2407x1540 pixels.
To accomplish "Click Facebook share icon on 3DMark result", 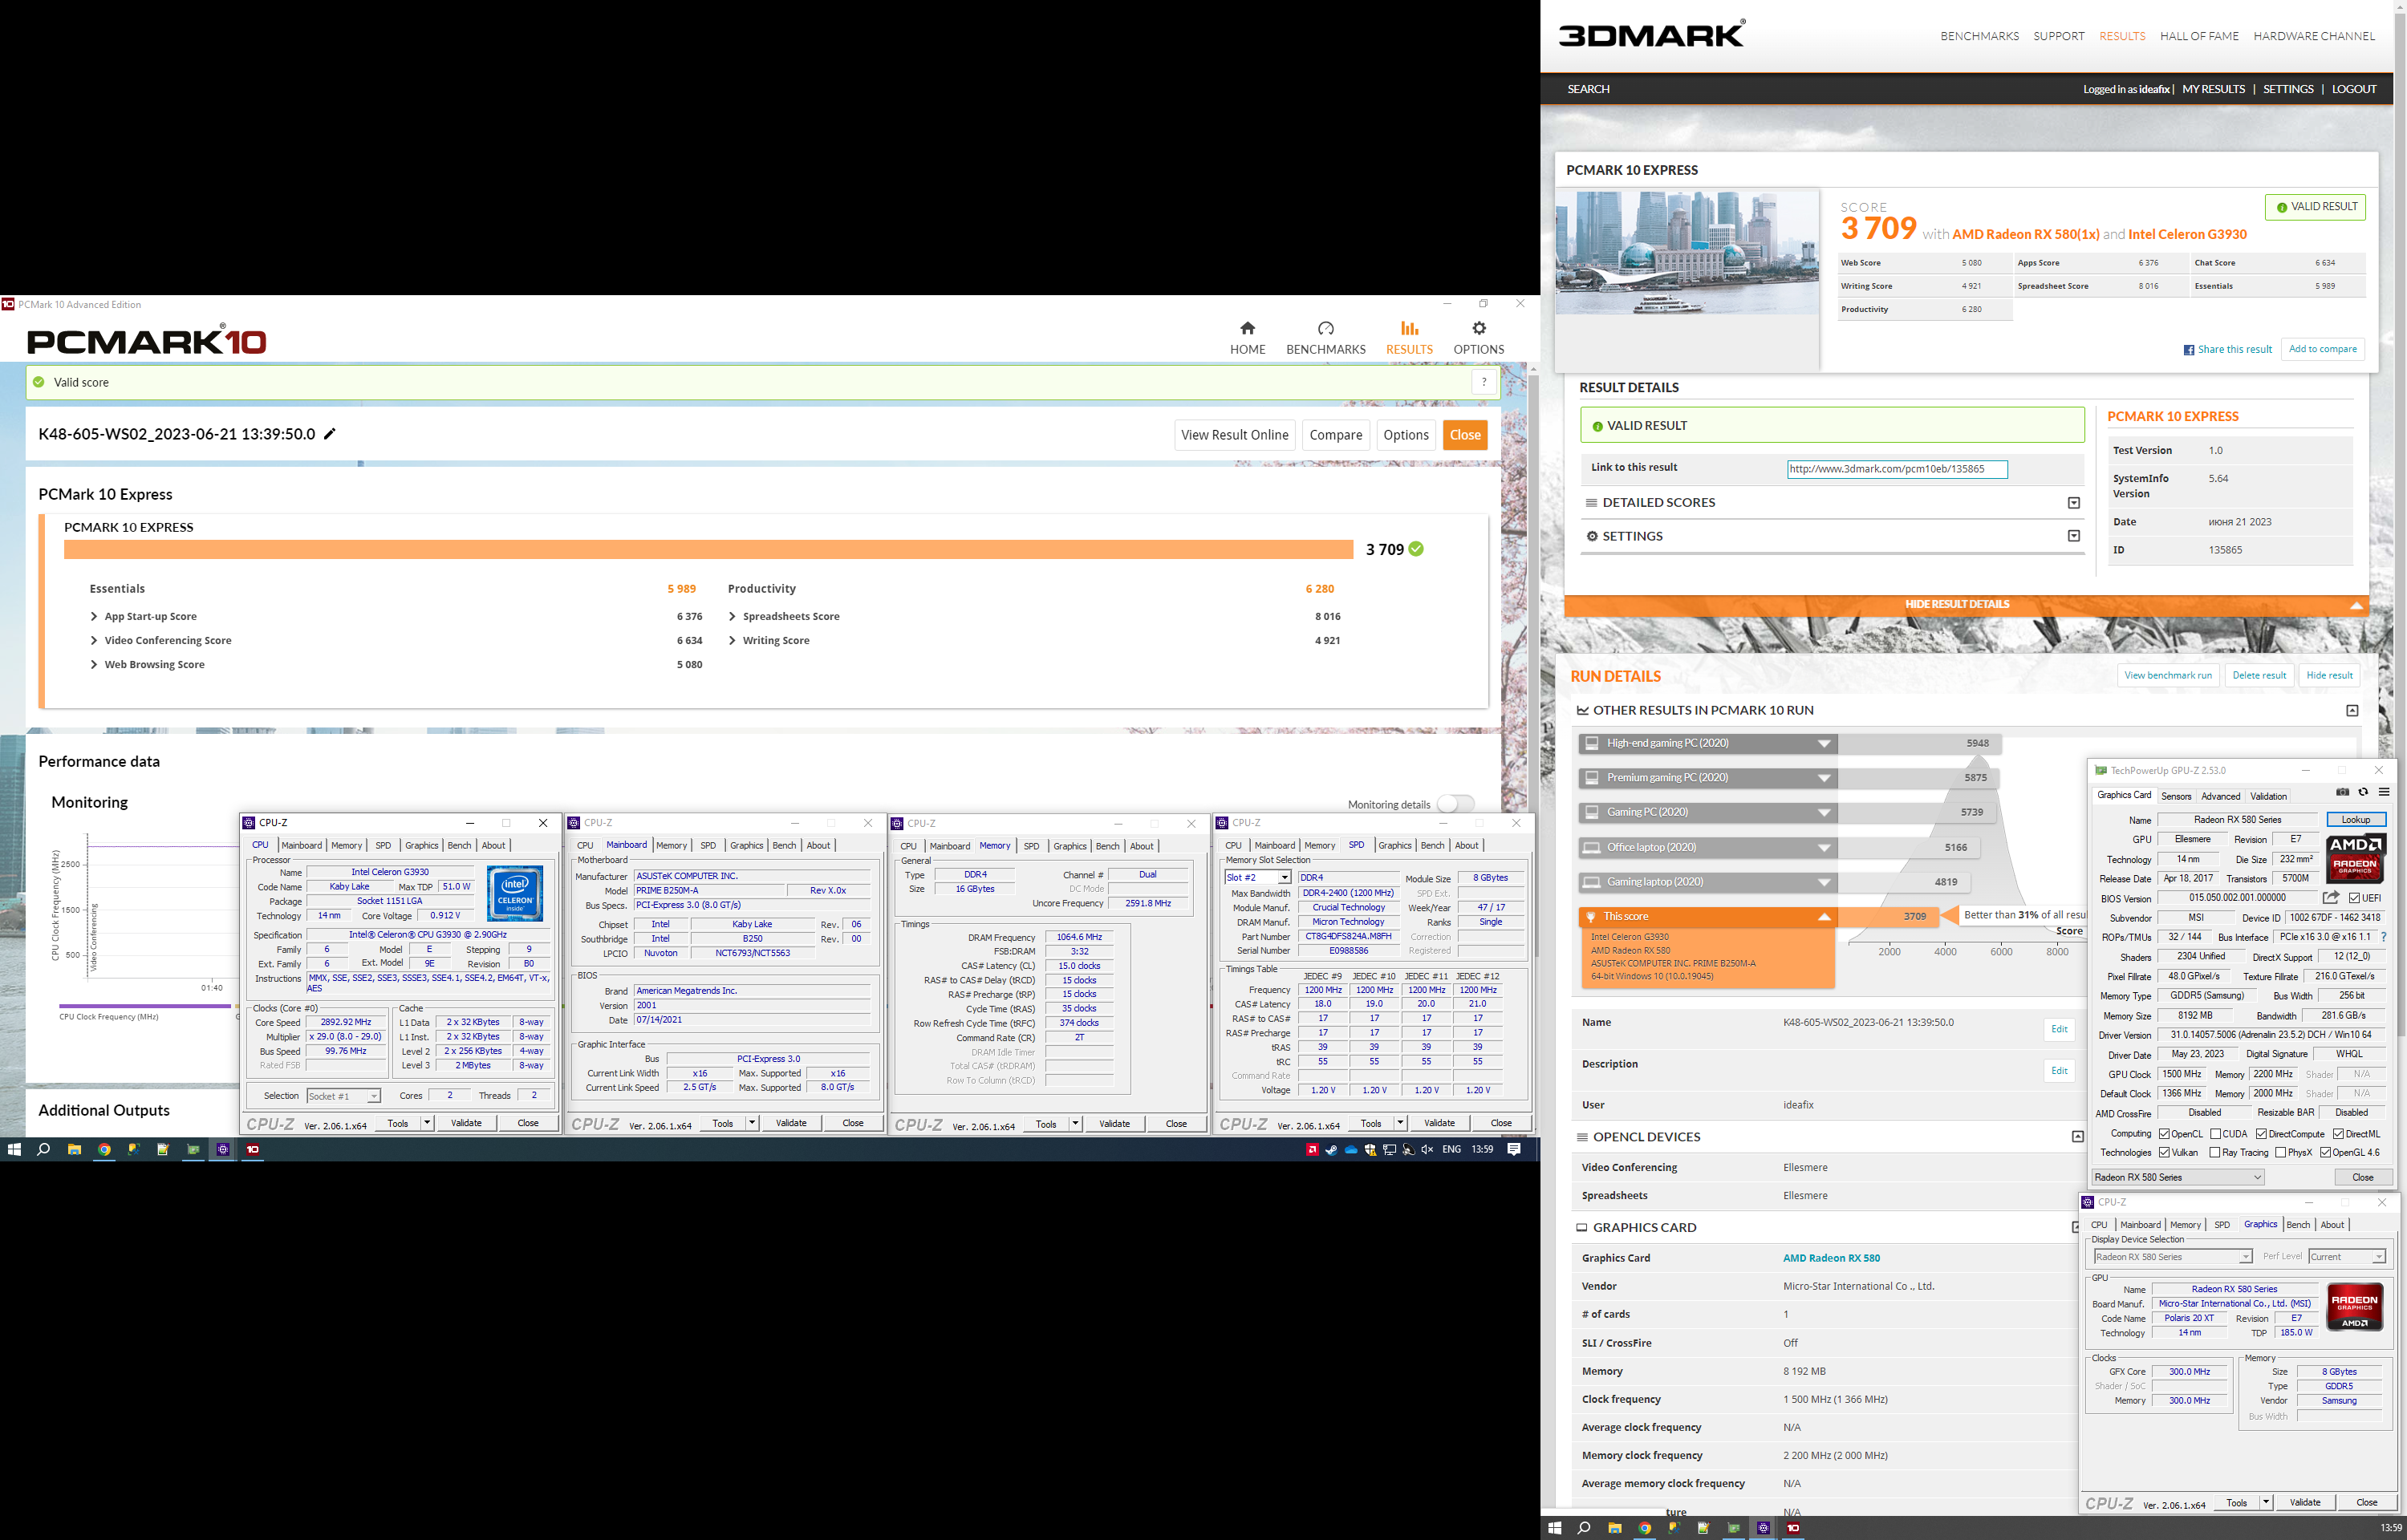I will (x=2188, y=350).
